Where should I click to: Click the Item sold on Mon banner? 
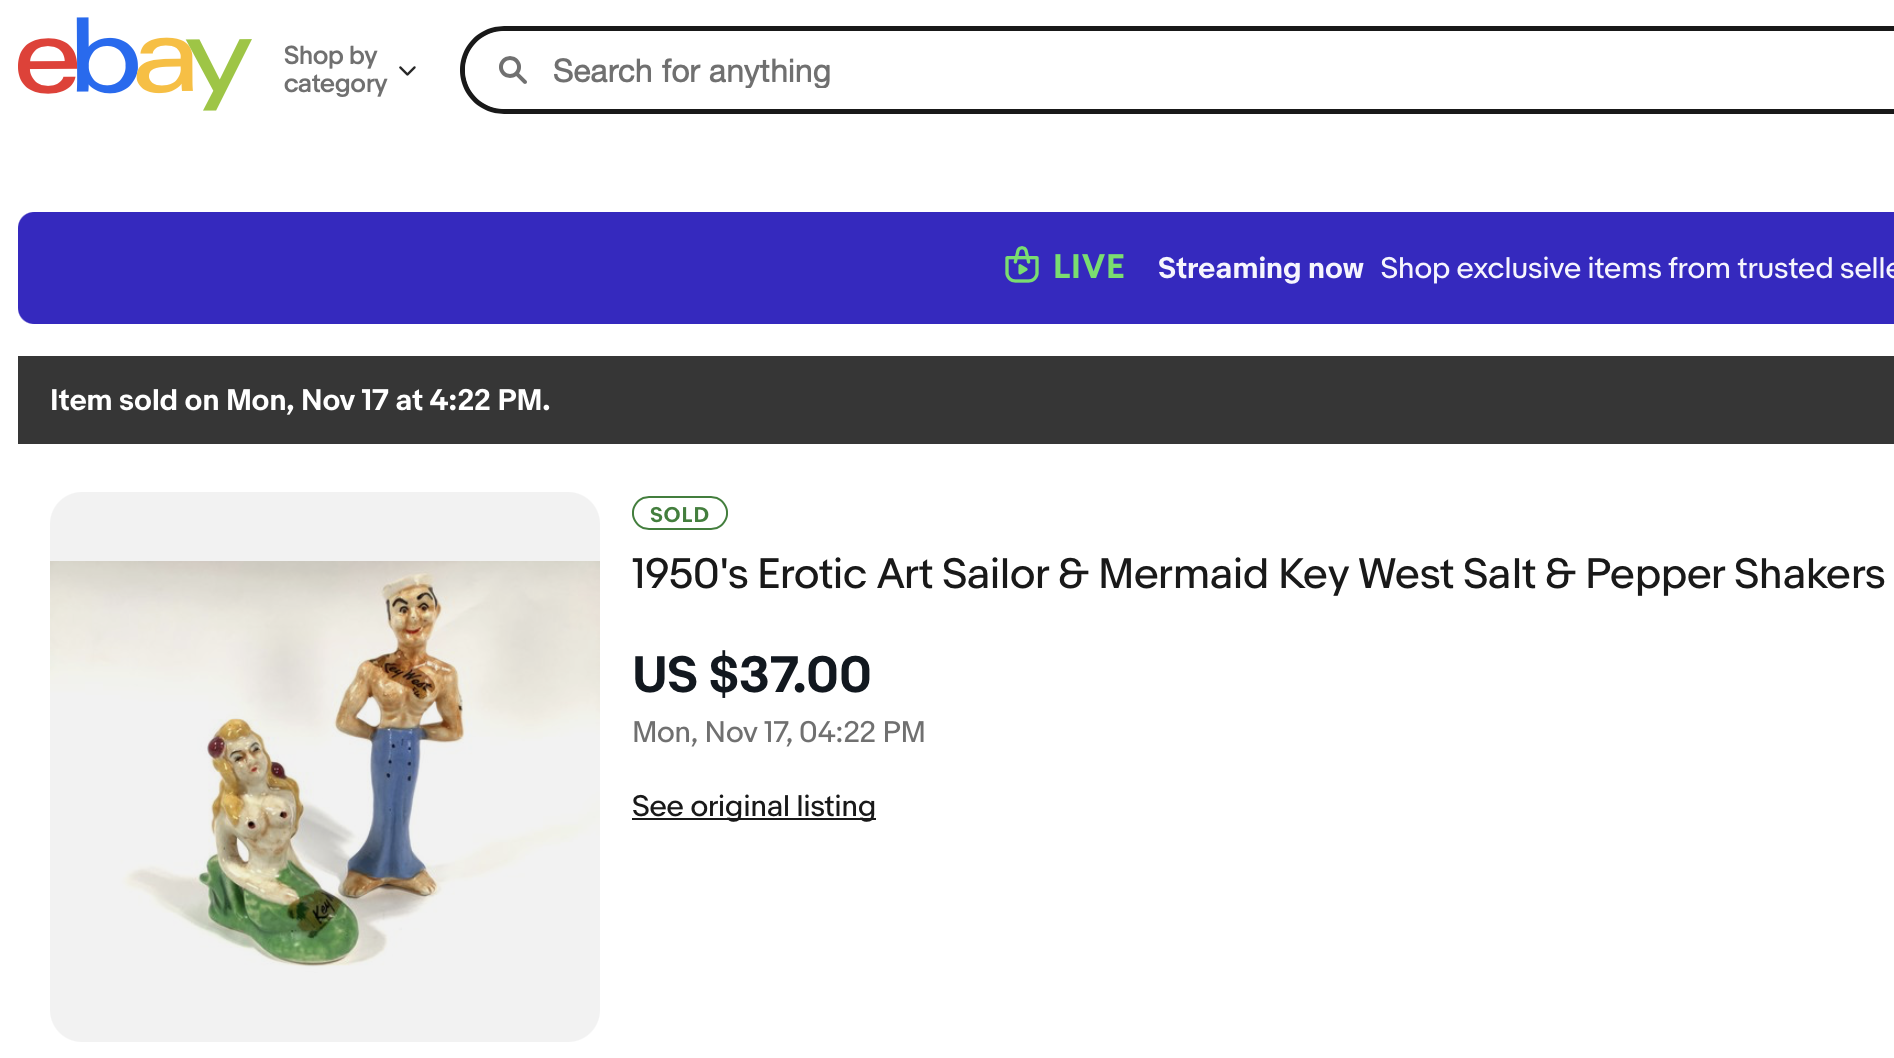pyautogui.click(x=300, y=400)
